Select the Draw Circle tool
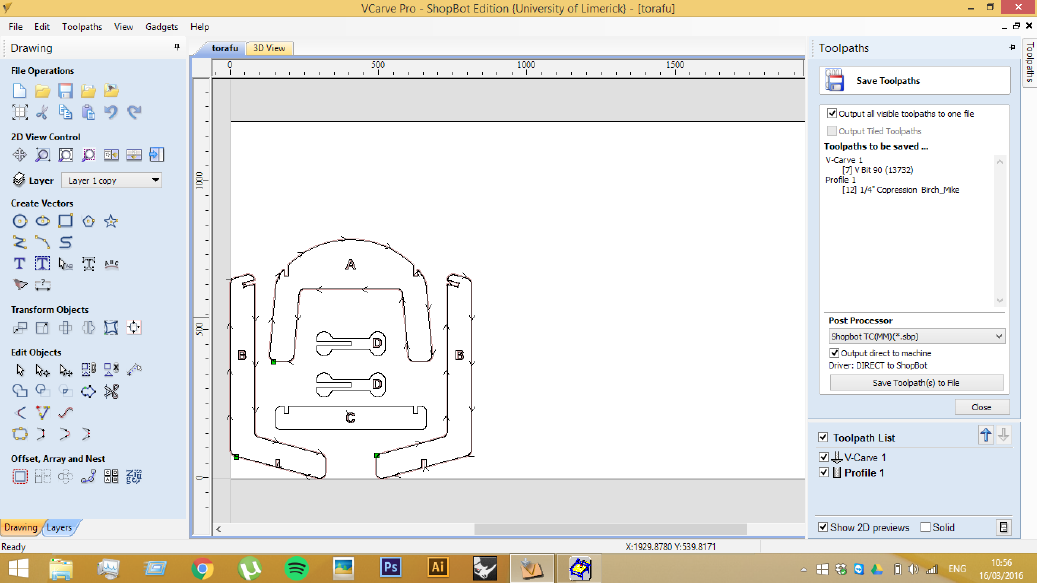 tap(20, 221)
